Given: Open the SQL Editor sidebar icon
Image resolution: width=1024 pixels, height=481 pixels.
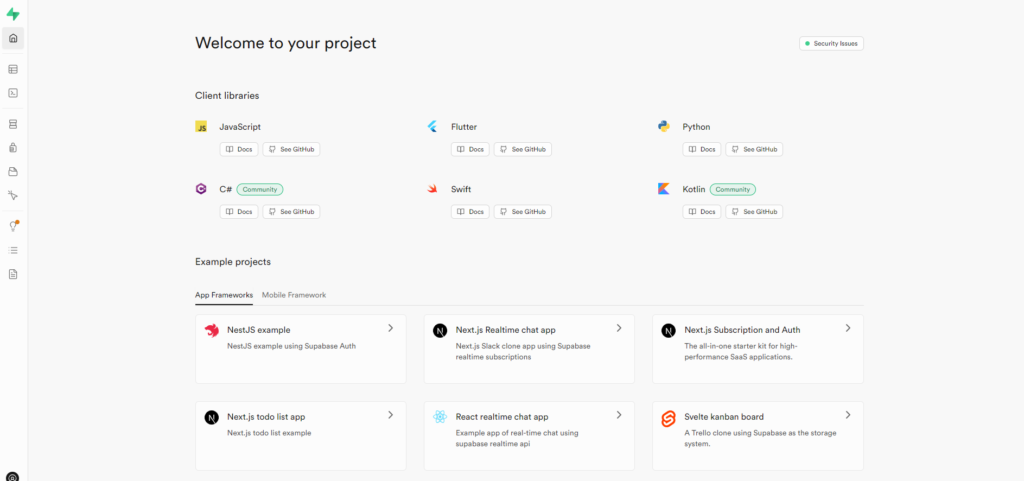Looking at the screenshot, I should pos(13,93).
